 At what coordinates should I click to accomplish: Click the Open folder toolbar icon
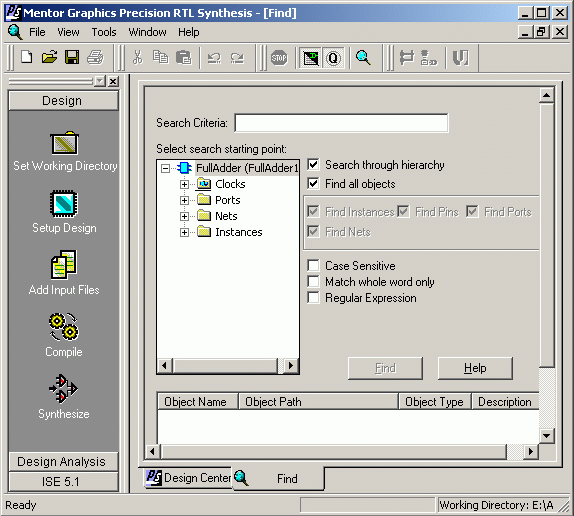coord(49,57)
